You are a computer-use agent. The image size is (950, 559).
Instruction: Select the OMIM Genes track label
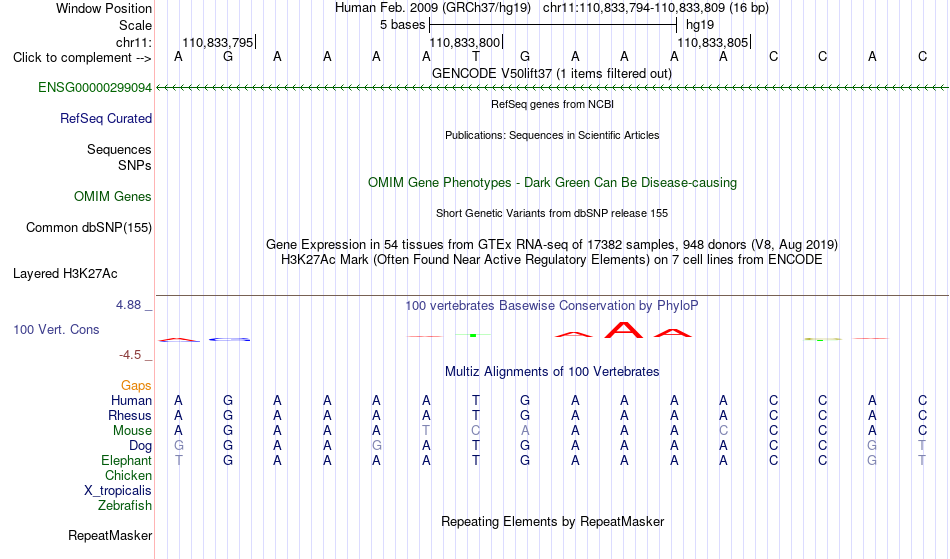(113, 197)
